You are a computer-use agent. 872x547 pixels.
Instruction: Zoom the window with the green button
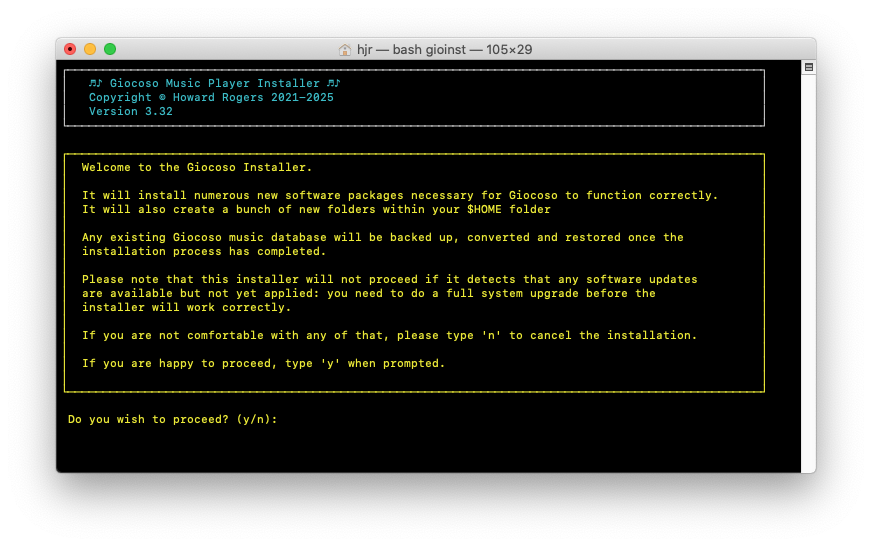pos(110,49)
